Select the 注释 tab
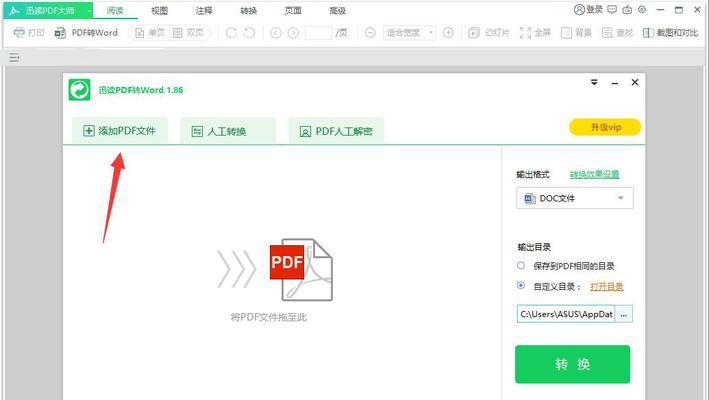The image size is (709, 400). click(204, 10)
